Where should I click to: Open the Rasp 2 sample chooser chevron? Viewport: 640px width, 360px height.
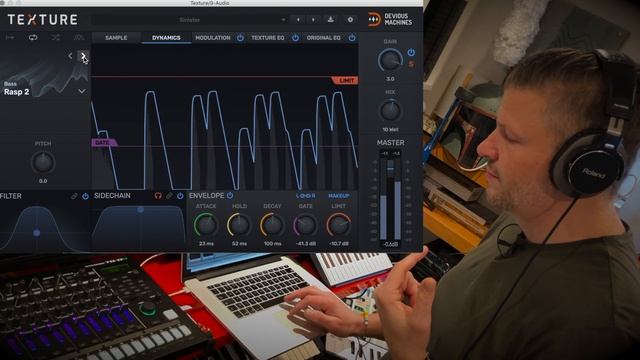coord(82,91)
